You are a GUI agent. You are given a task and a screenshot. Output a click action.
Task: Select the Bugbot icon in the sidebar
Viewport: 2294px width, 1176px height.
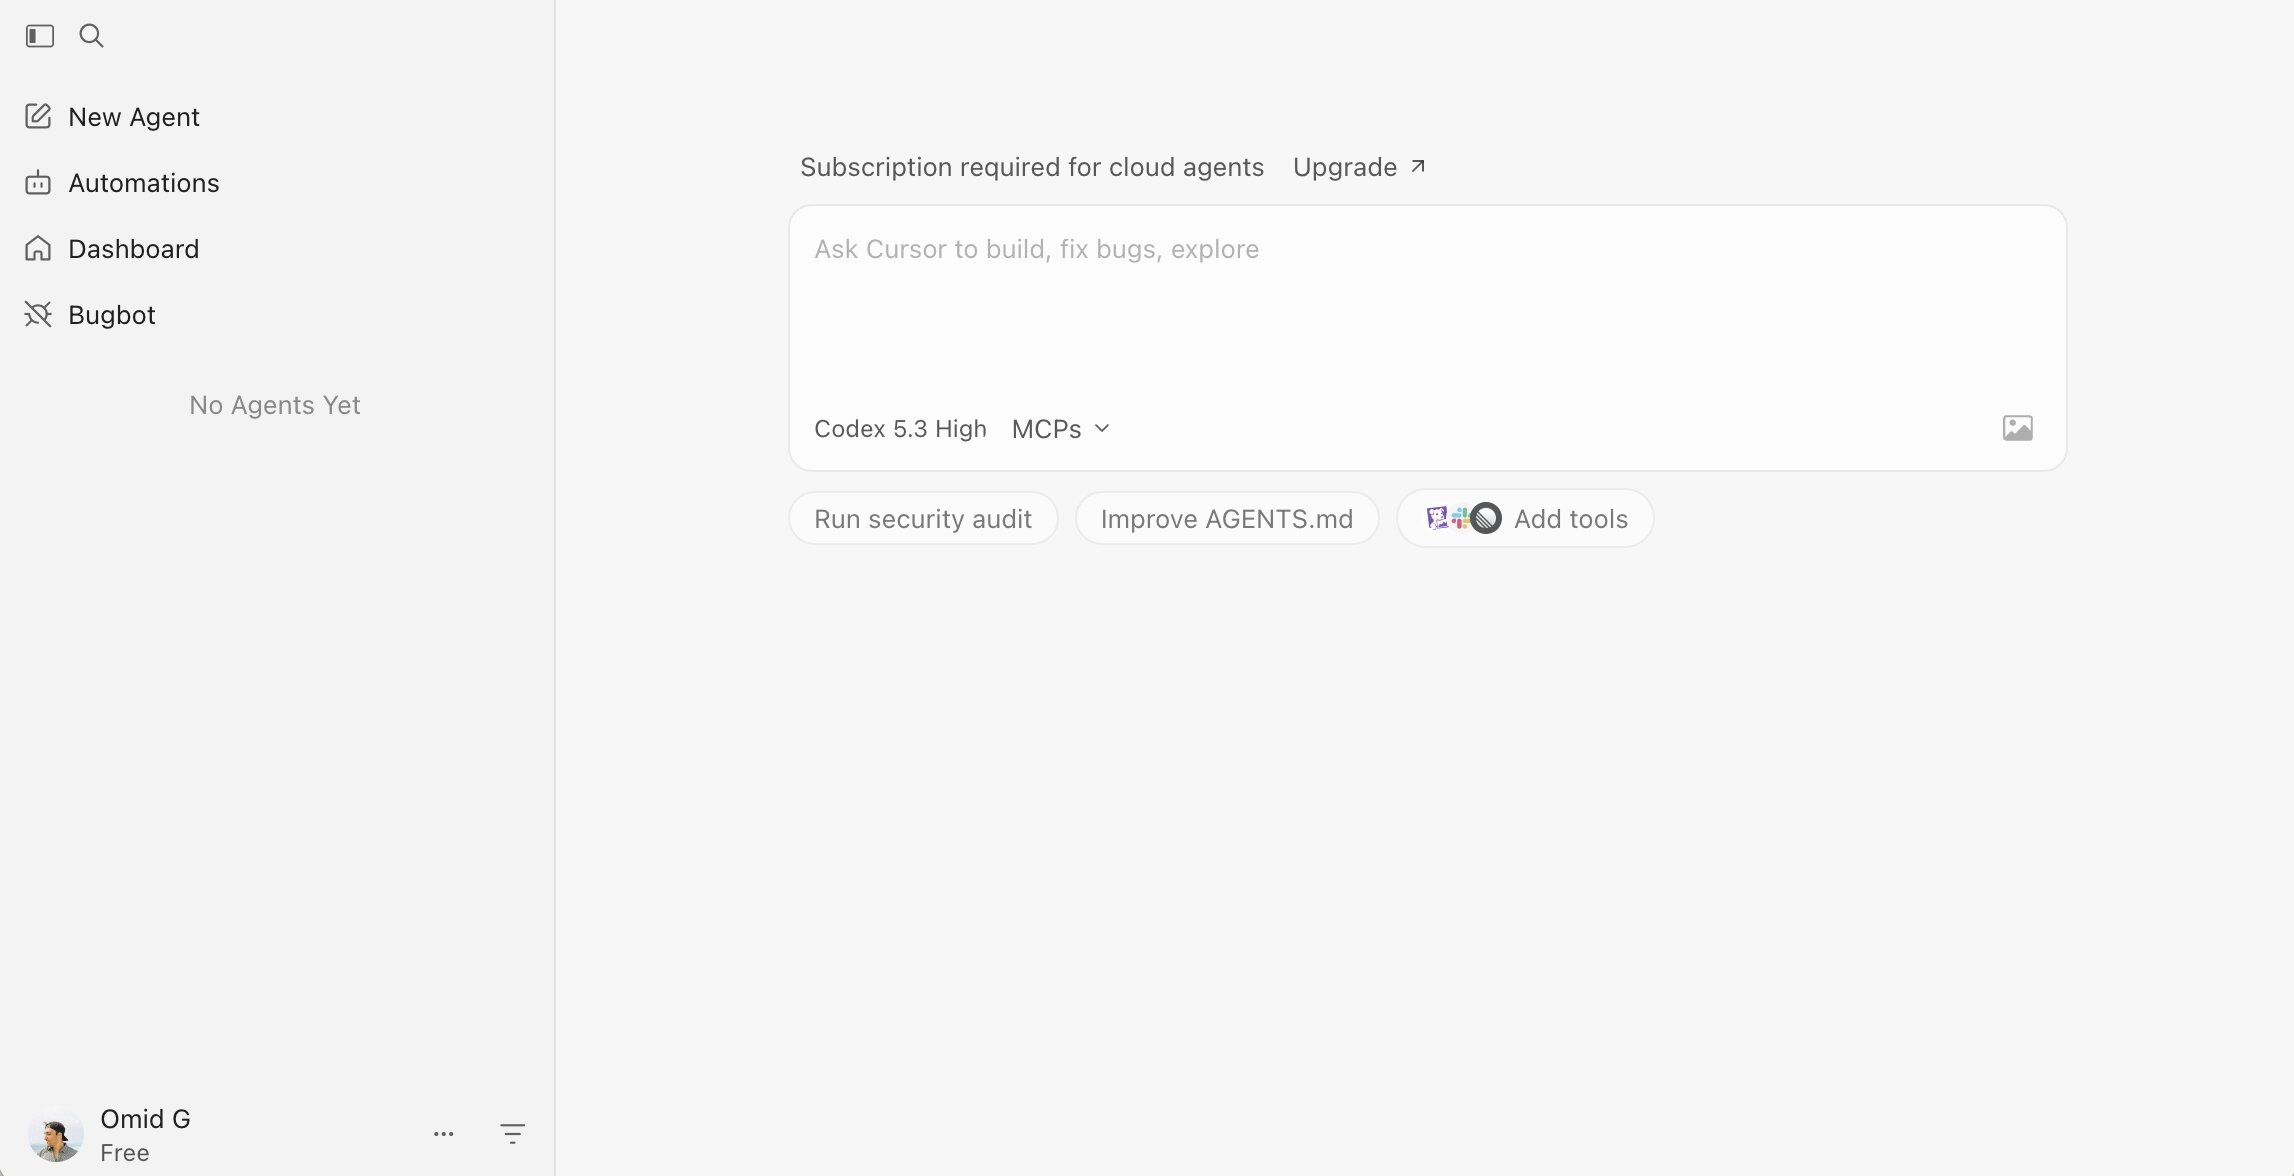click(38, 314)
